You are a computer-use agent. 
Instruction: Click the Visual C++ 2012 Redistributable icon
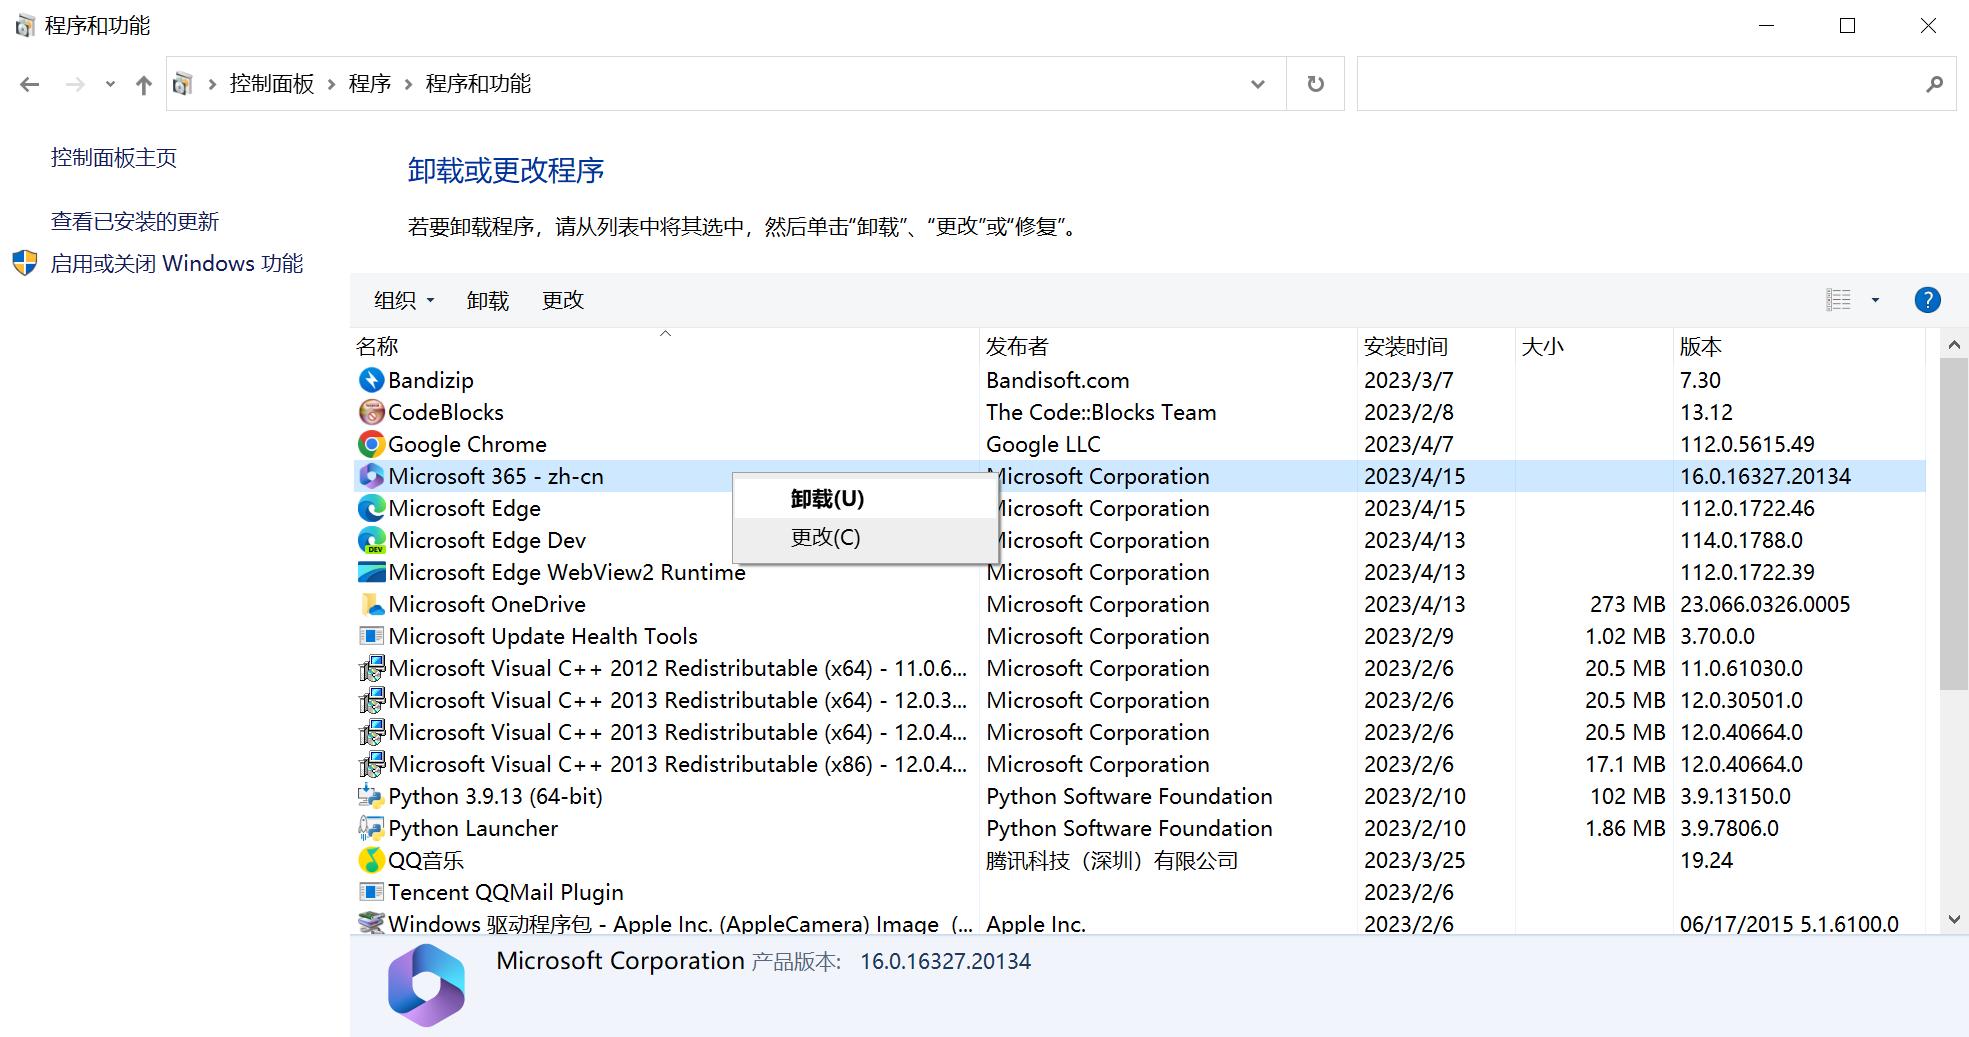tap(371, 668)
